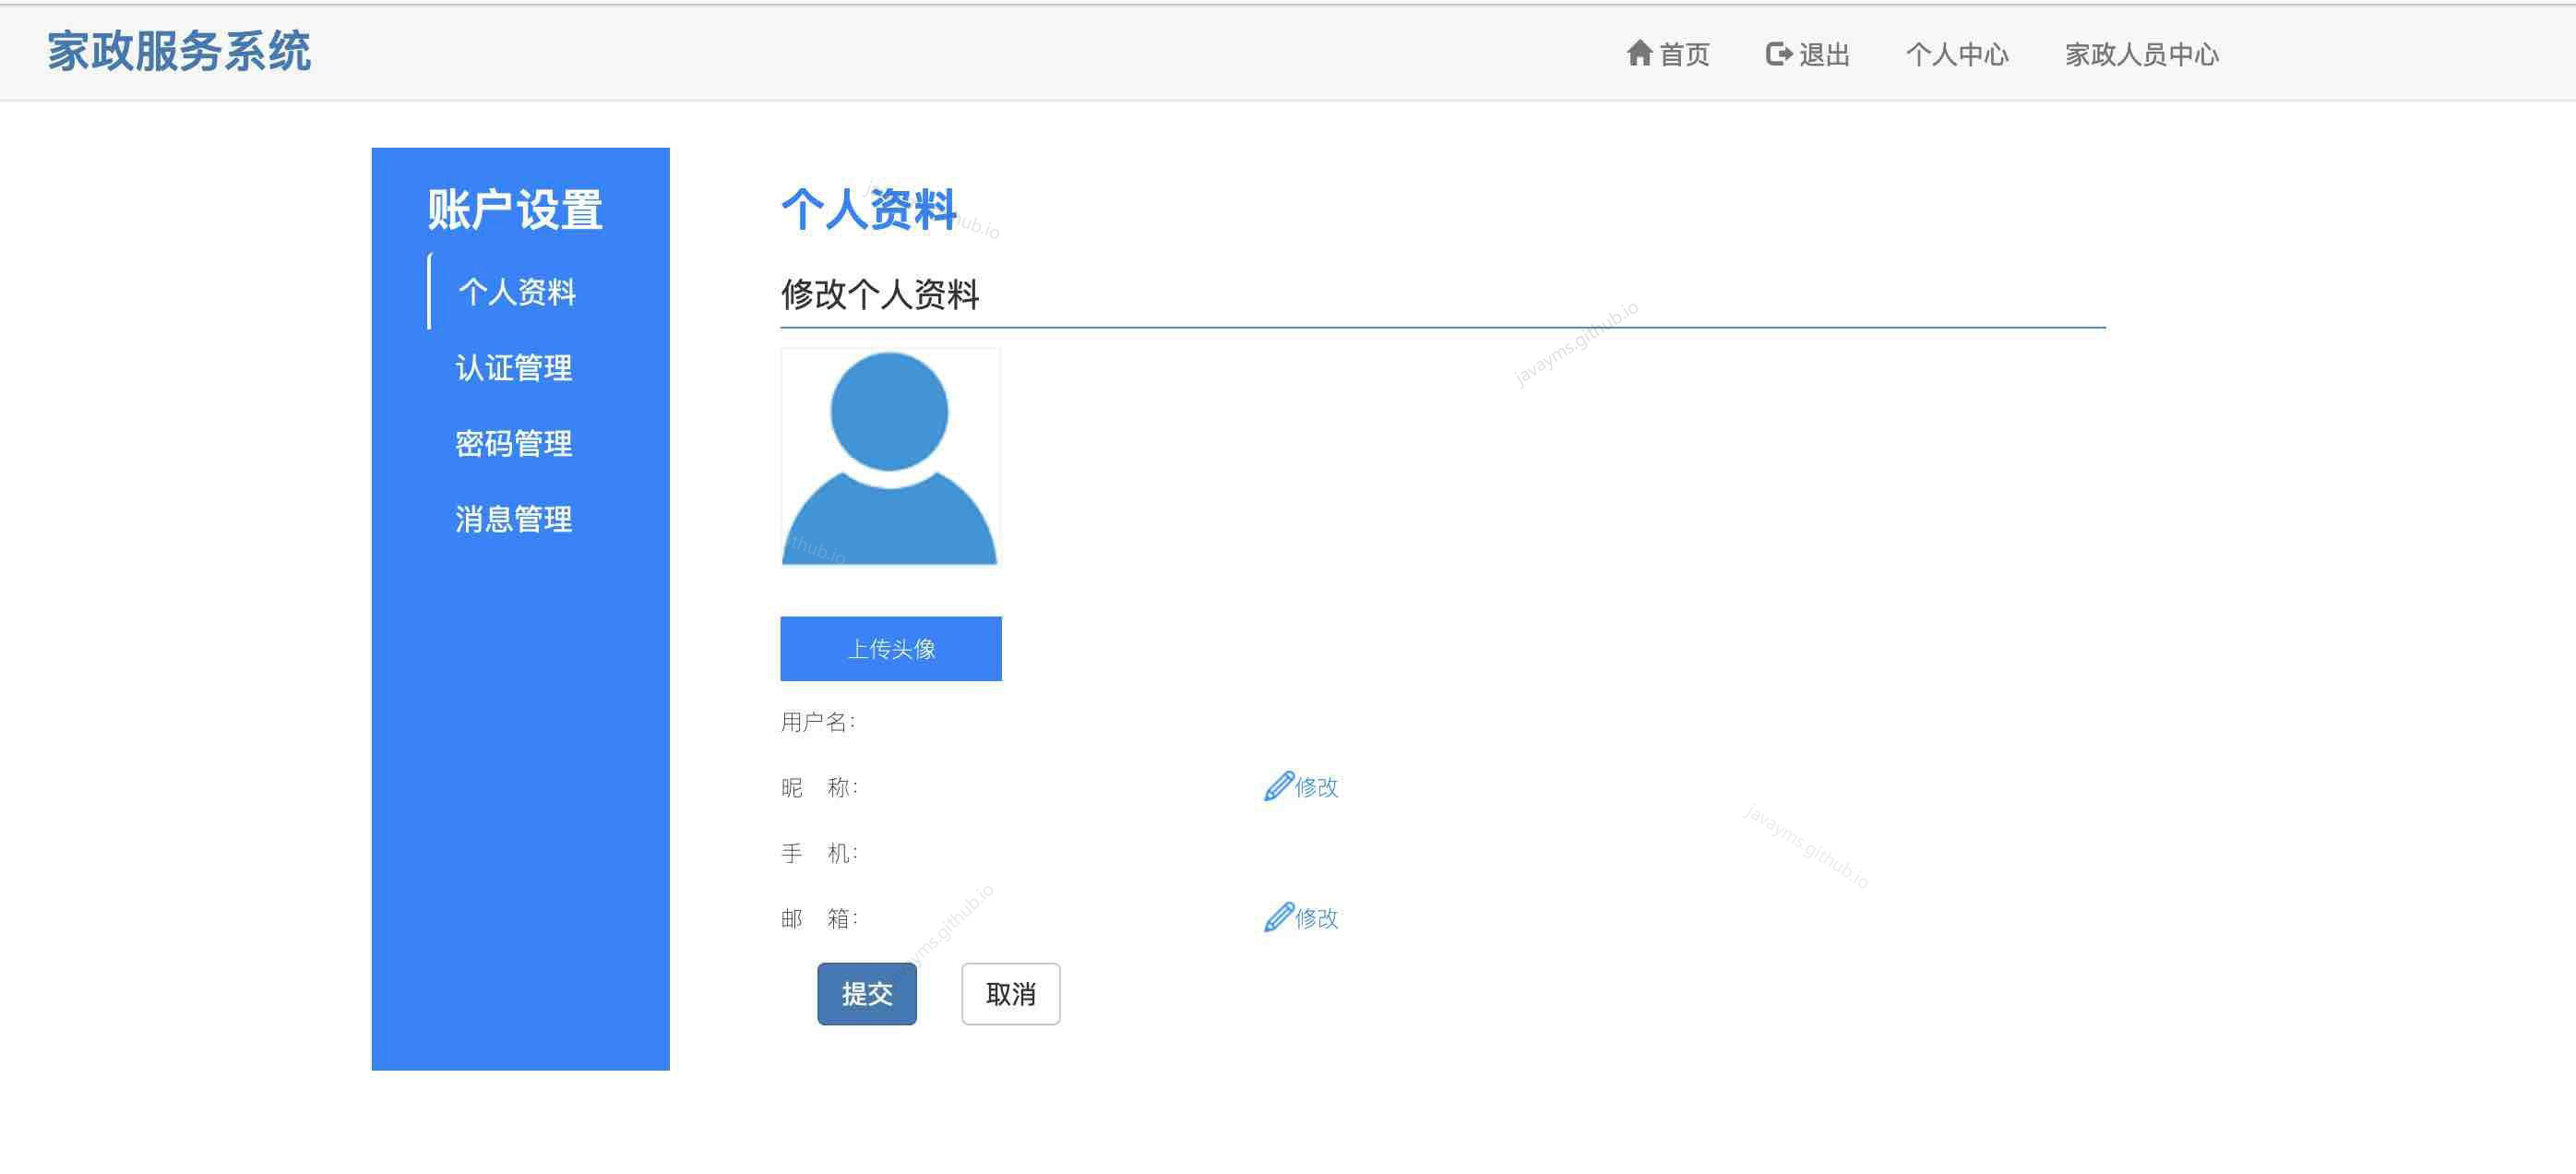Select 退出 to log out
The height and width of the screenshot is (1174, 2576).
(1808, 54)
